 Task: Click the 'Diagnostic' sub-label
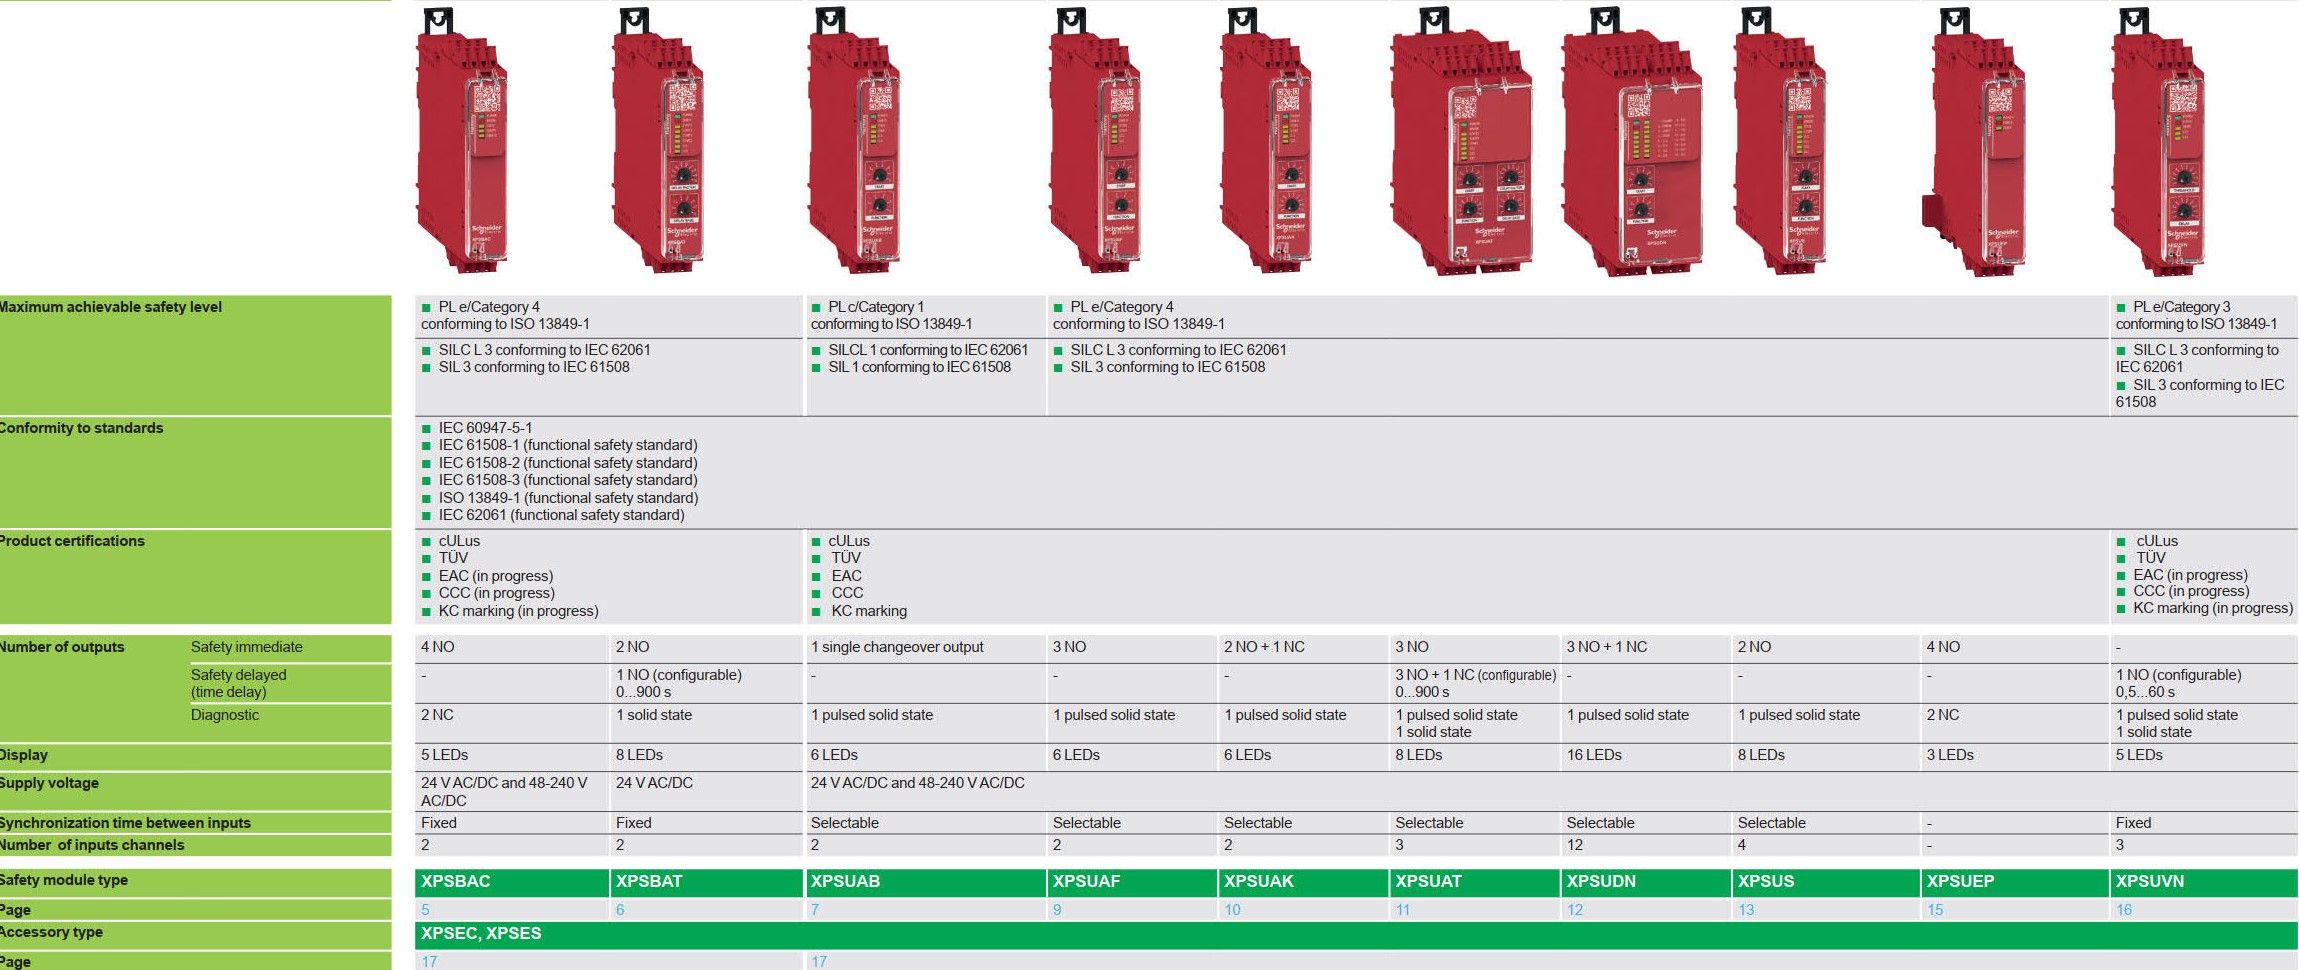(x=225, y=715)
